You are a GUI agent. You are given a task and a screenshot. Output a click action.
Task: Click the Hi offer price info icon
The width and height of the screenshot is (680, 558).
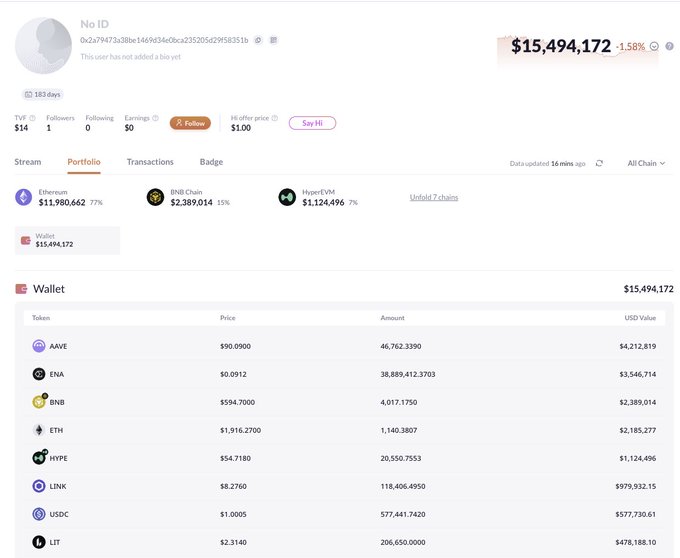275,118
